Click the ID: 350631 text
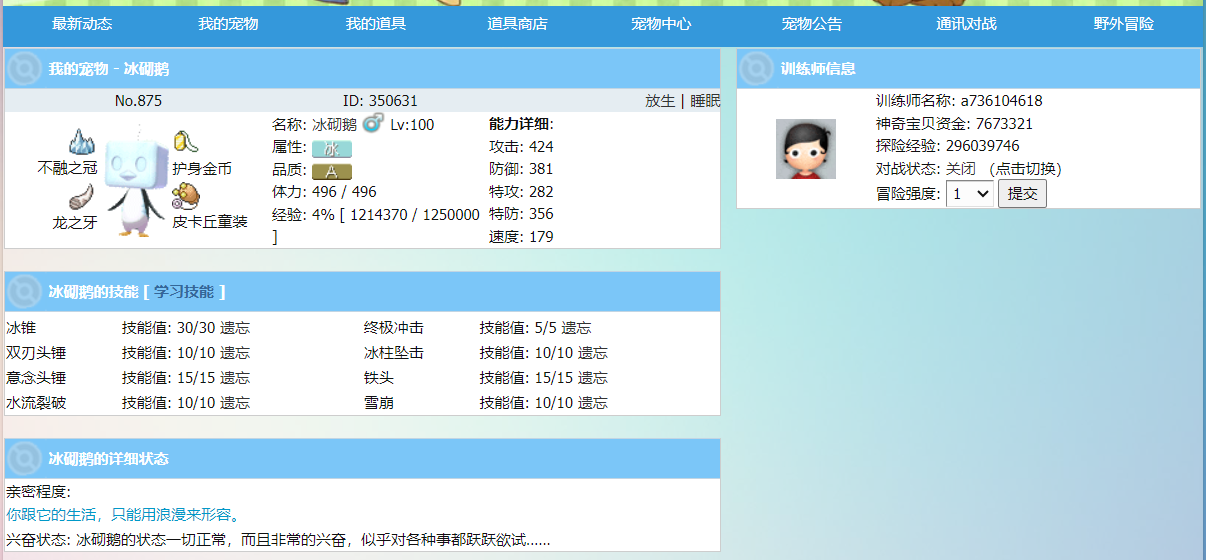The height and width of the screenshot is (560, 1206). tap(380, 100)
